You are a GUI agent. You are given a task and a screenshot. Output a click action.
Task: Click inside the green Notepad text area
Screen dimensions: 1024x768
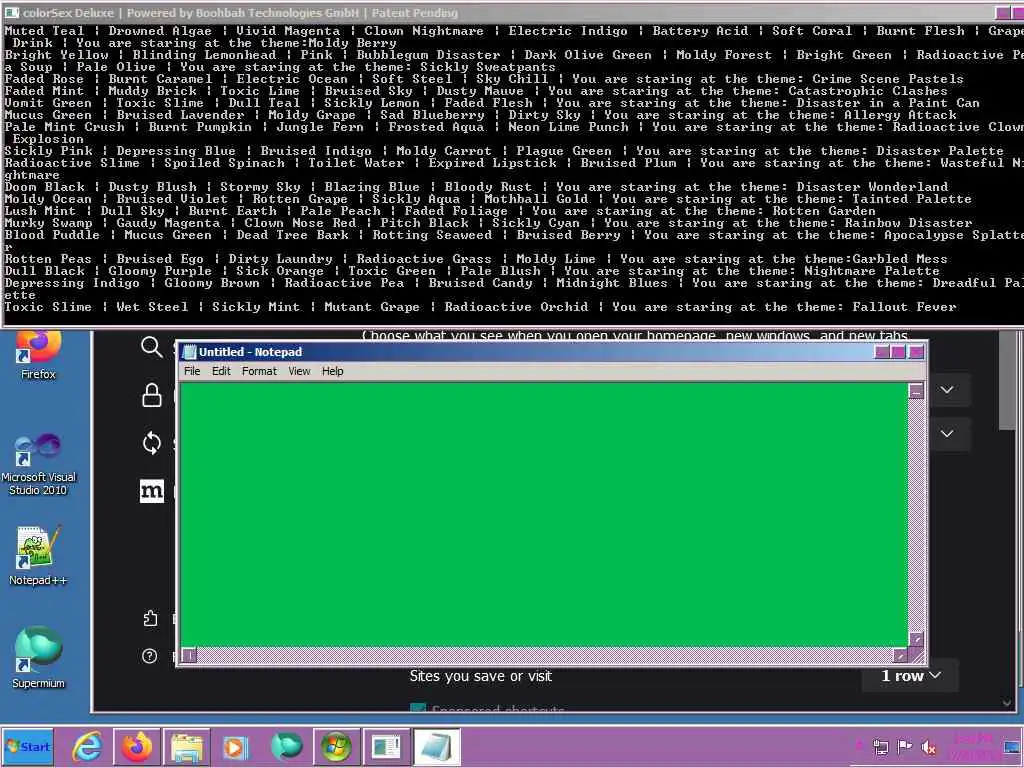coord(544,515)
